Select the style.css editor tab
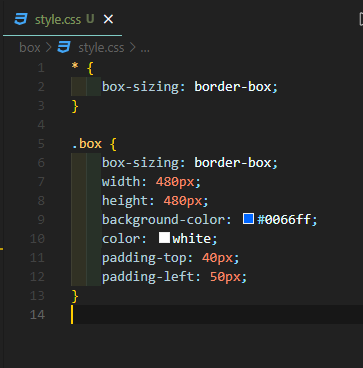The height and width of the screenshot is (368, 363). 62,19
